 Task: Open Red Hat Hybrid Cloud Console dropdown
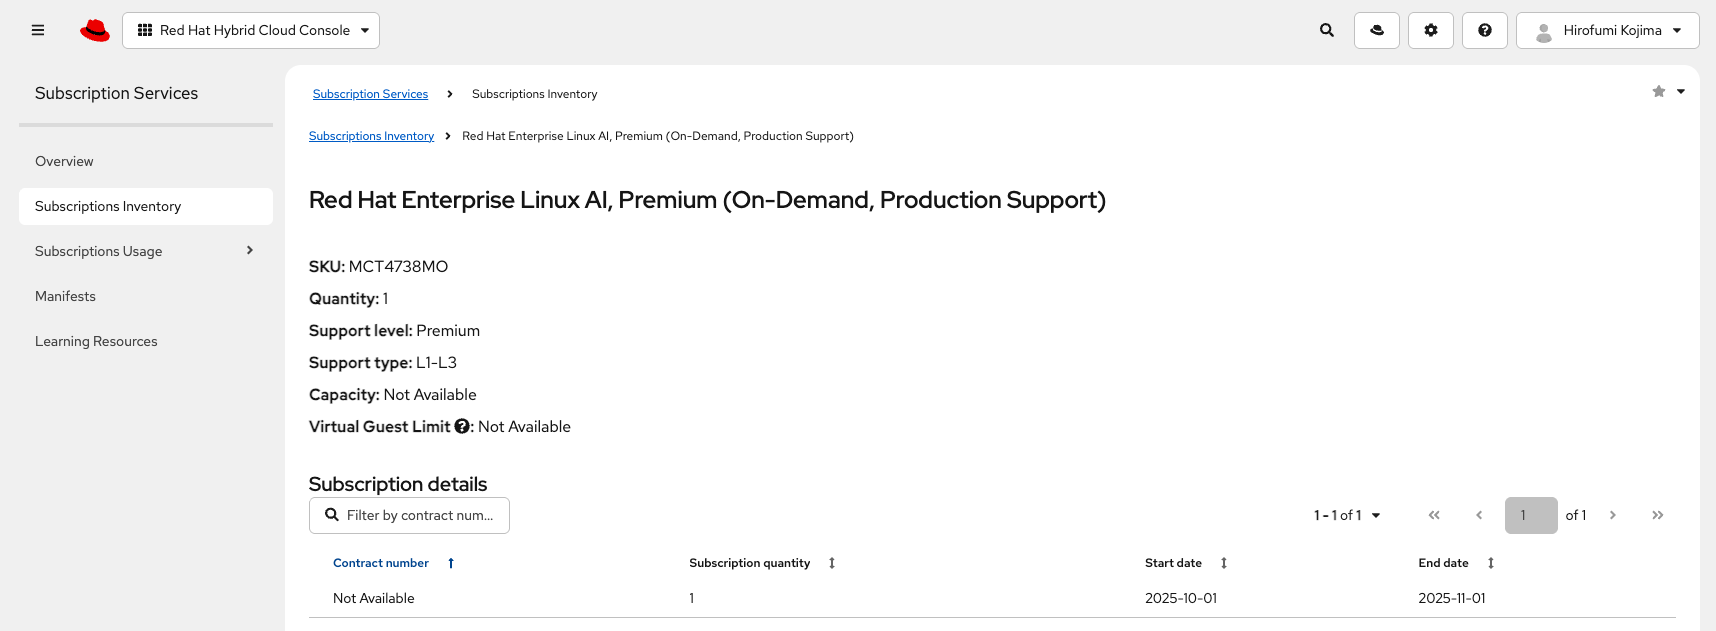pyautogui.click(x=251, y=30)
